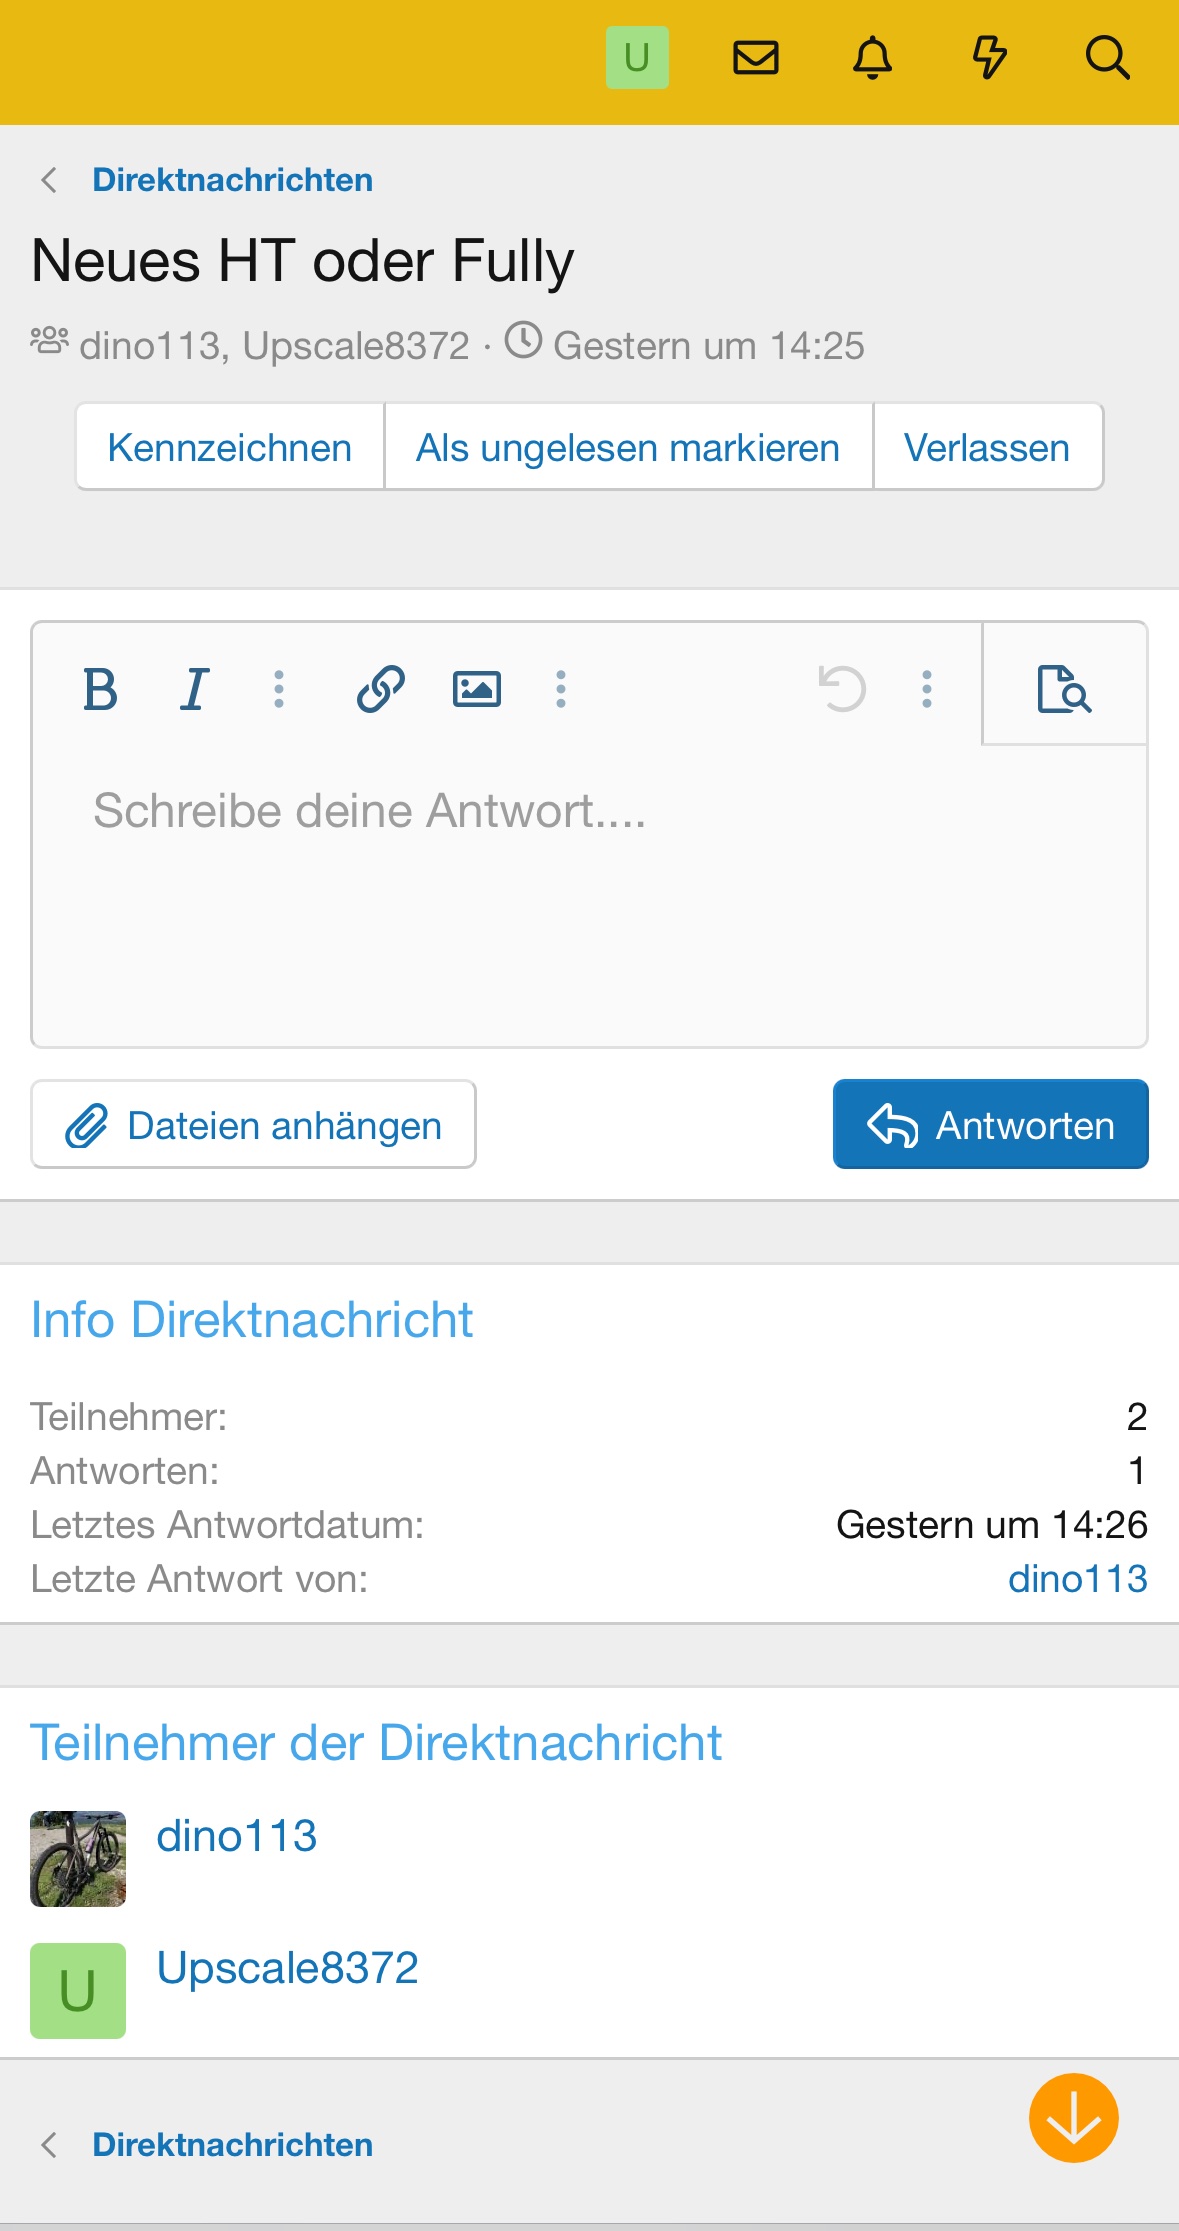Insert a link with chain icon
This screenshot has height=2231, width=1179.
click(381, 689)
